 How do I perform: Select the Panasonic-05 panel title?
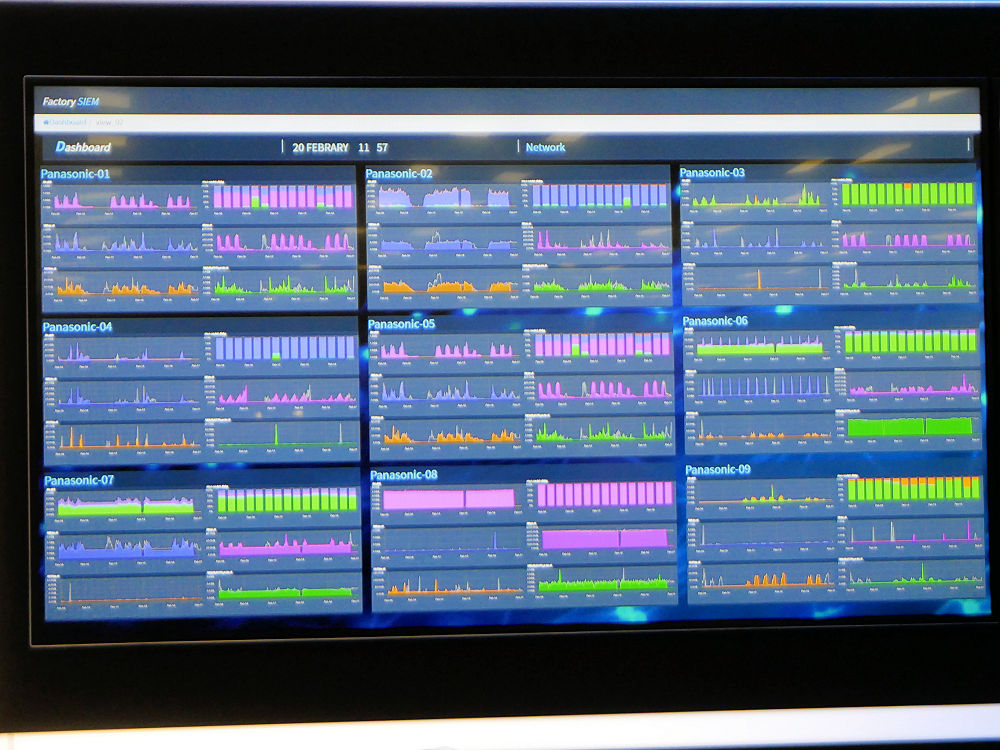pyautogui.click(x=402, y=324)
